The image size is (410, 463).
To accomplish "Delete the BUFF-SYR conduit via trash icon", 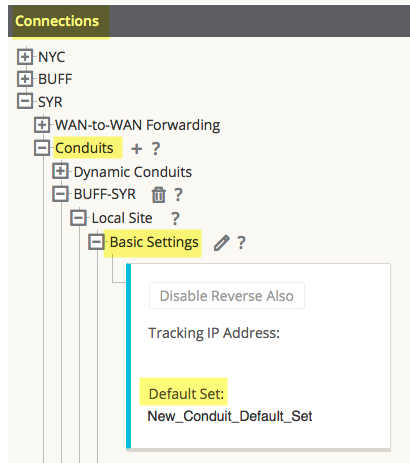I will coord(159,195).
